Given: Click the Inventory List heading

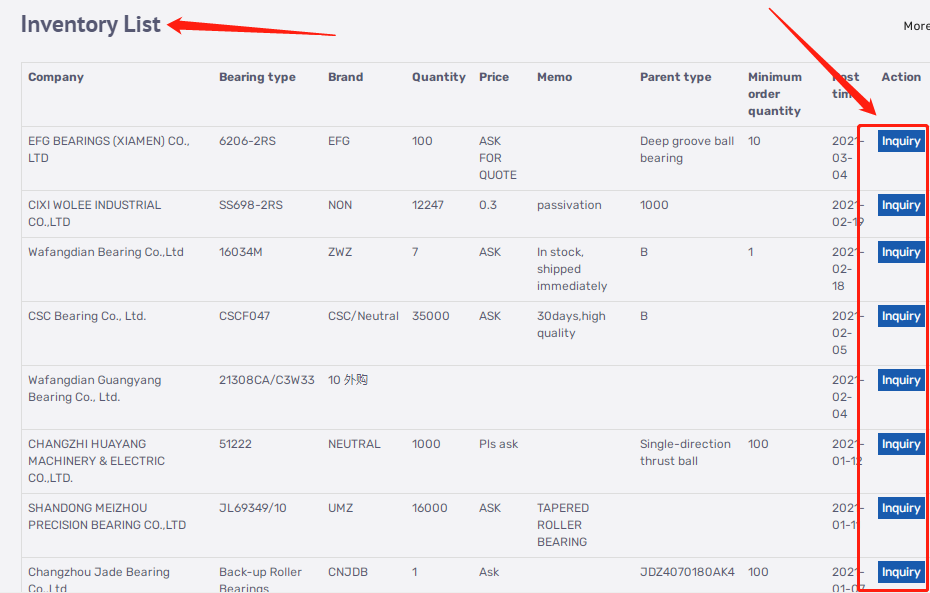Looking at the screenshot, I should click(91, 25).
